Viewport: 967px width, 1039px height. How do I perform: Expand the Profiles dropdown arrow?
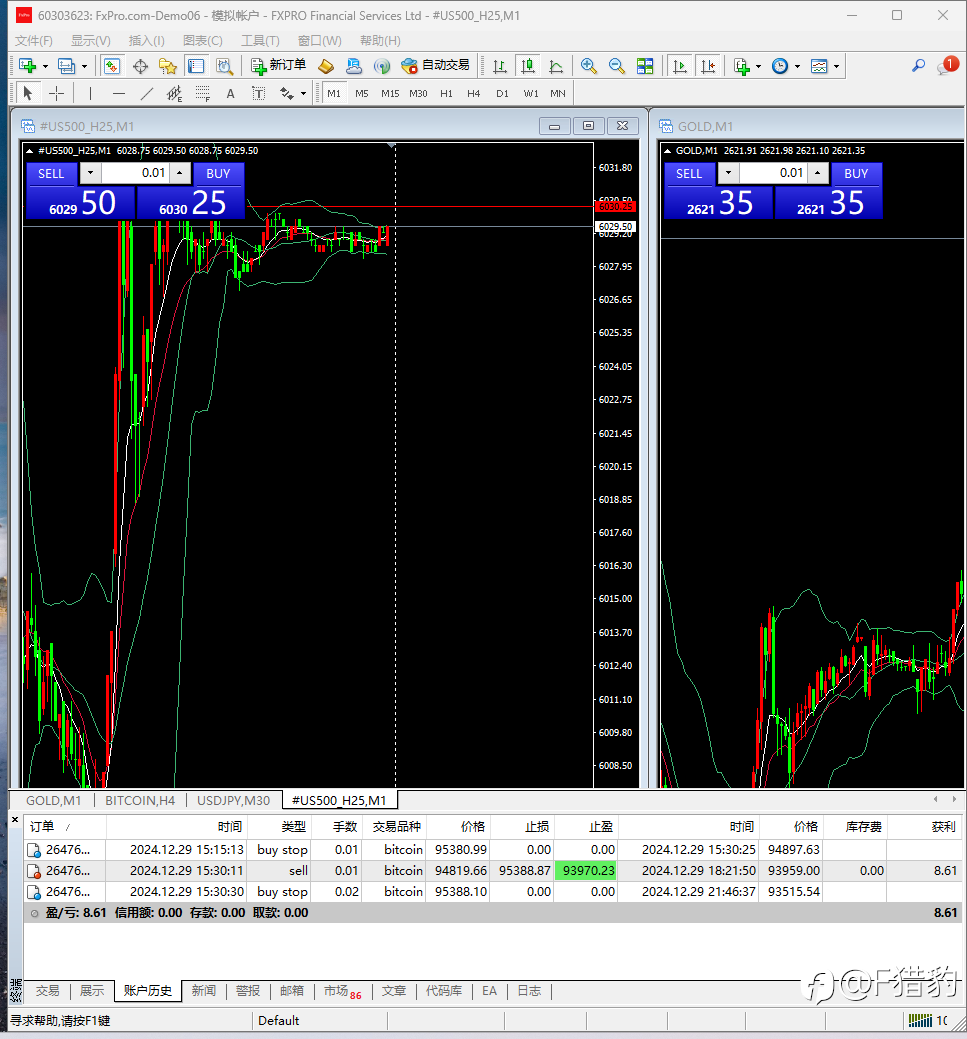(84, 66)
